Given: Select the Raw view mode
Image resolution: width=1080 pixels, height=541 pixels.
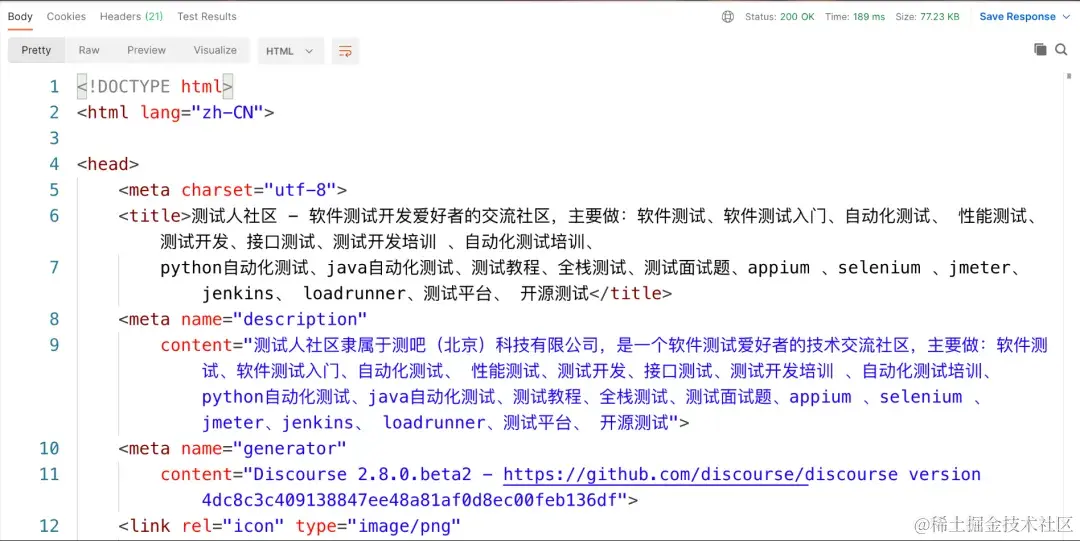Looking at the screenshot, I should 89,50.
